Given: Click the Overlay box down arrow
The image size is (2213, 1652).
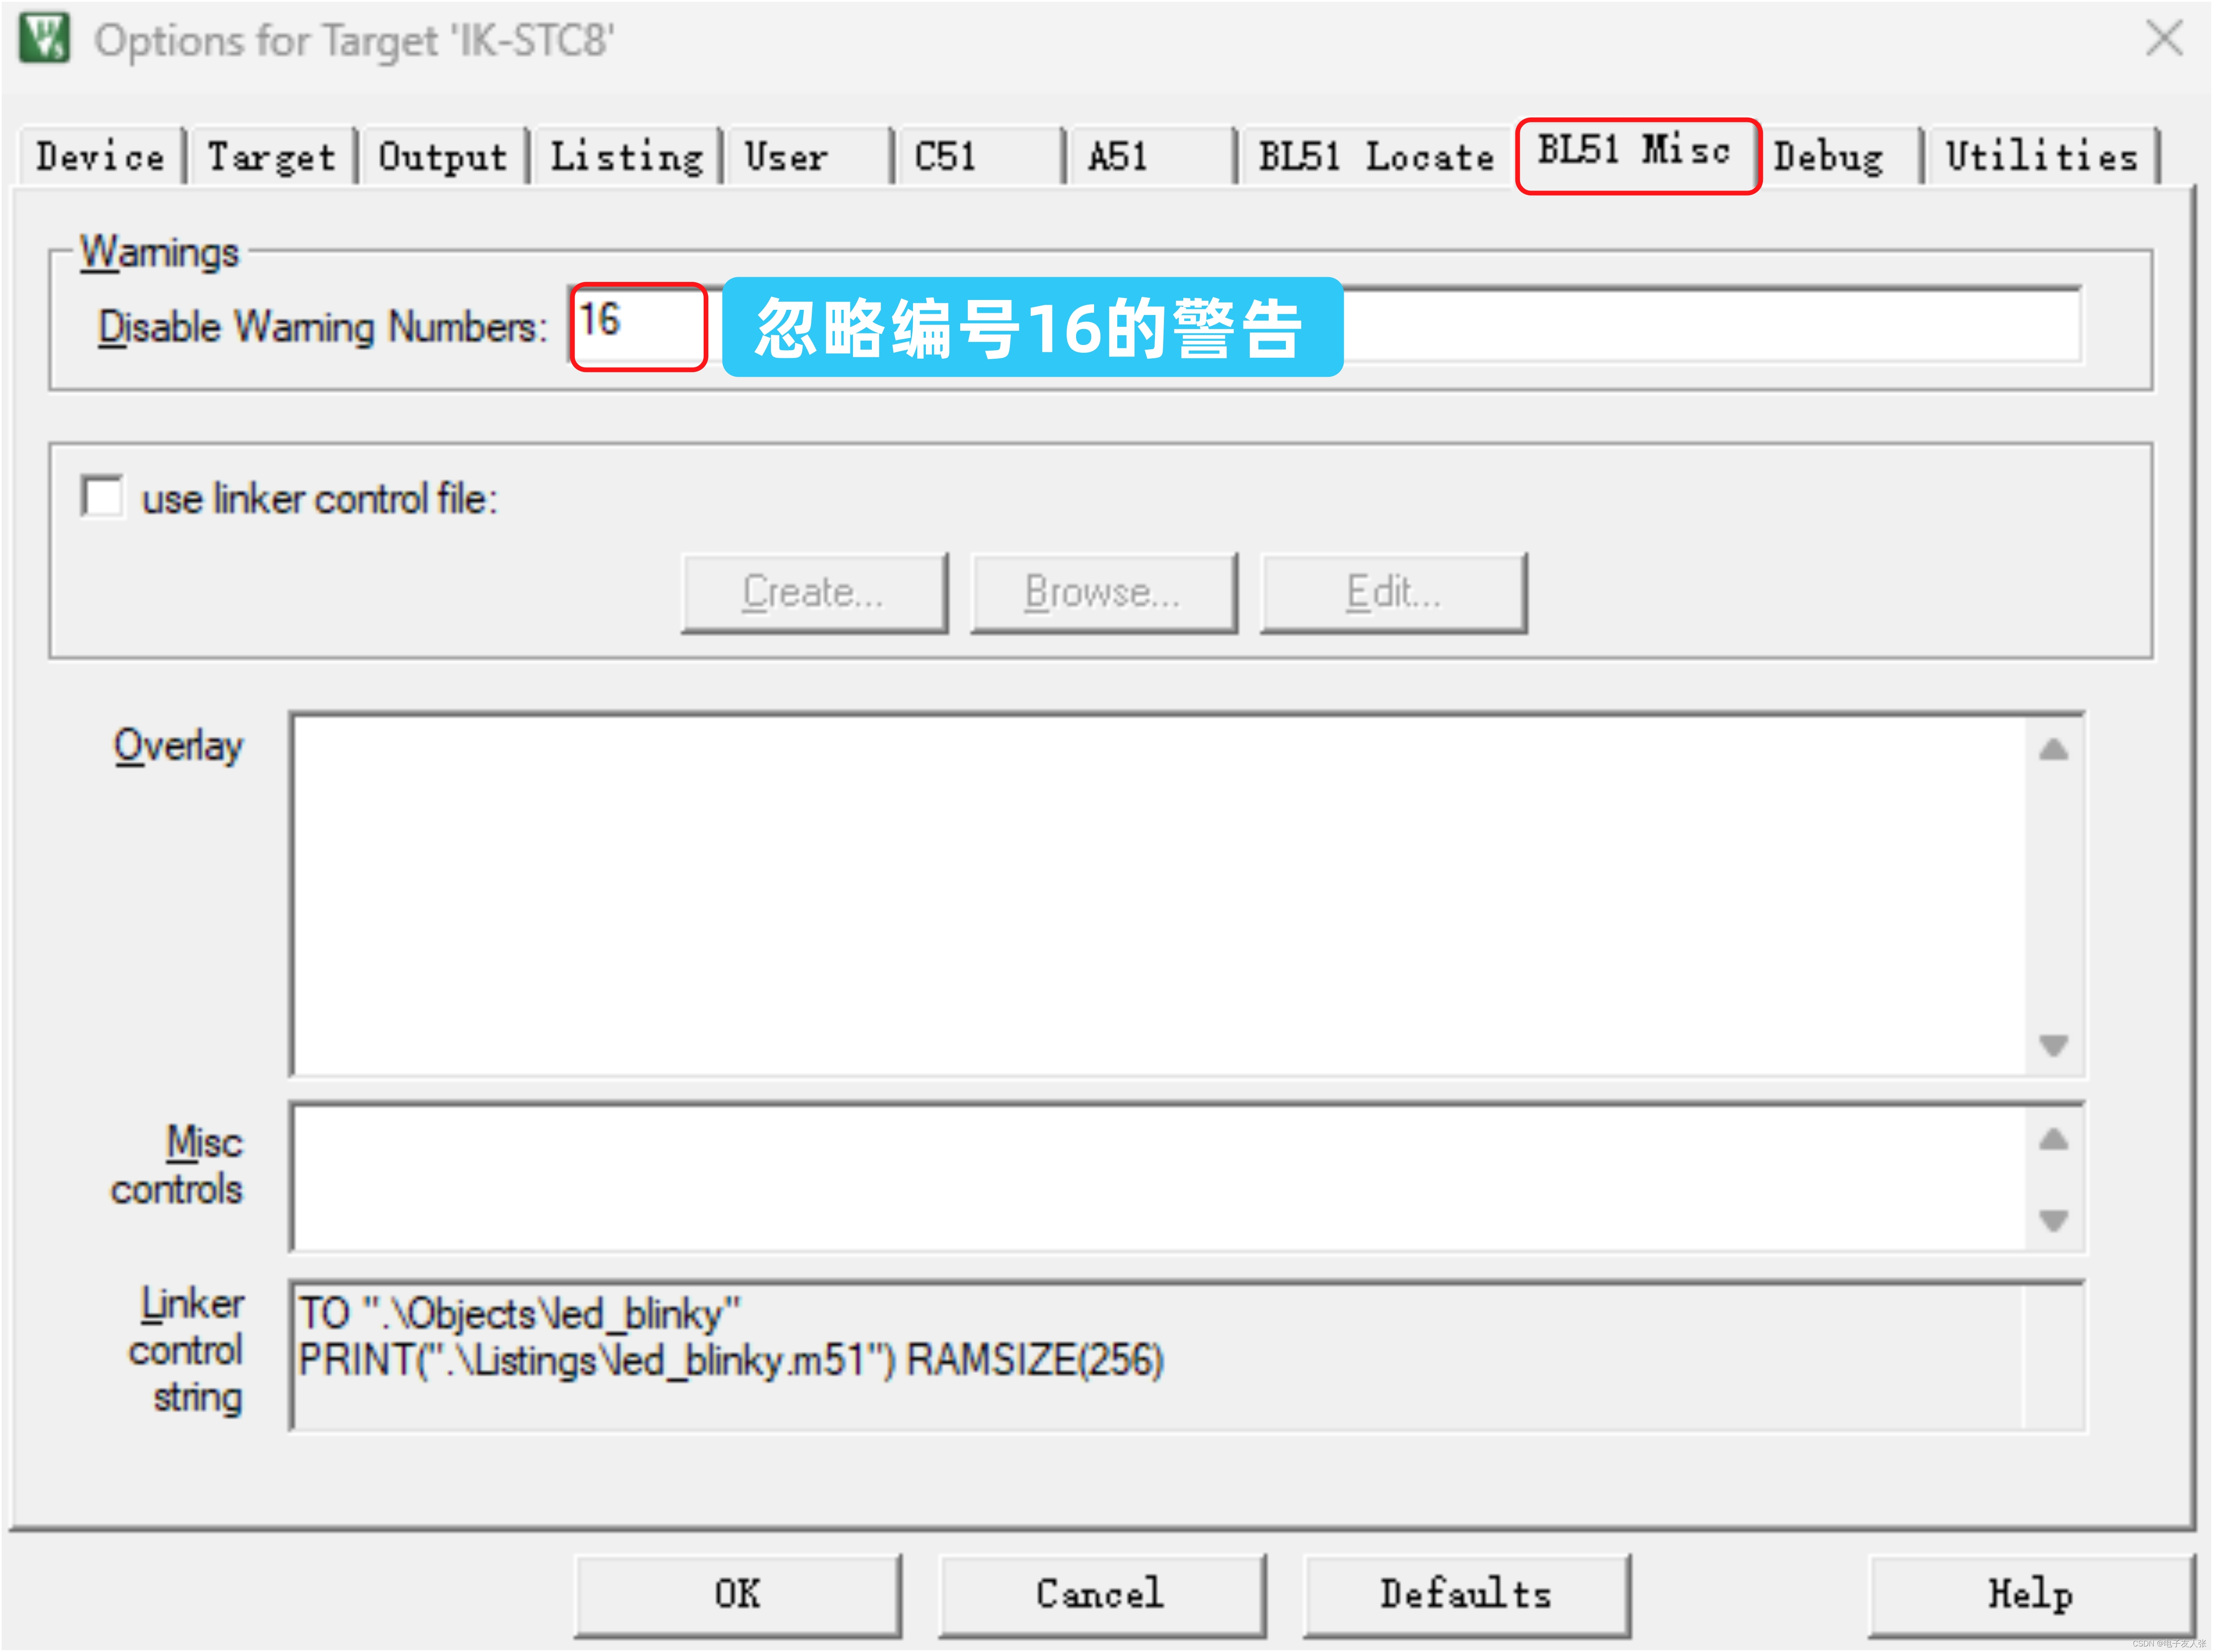Looking at the screenshot, I should click(x=2054, y=1045).
